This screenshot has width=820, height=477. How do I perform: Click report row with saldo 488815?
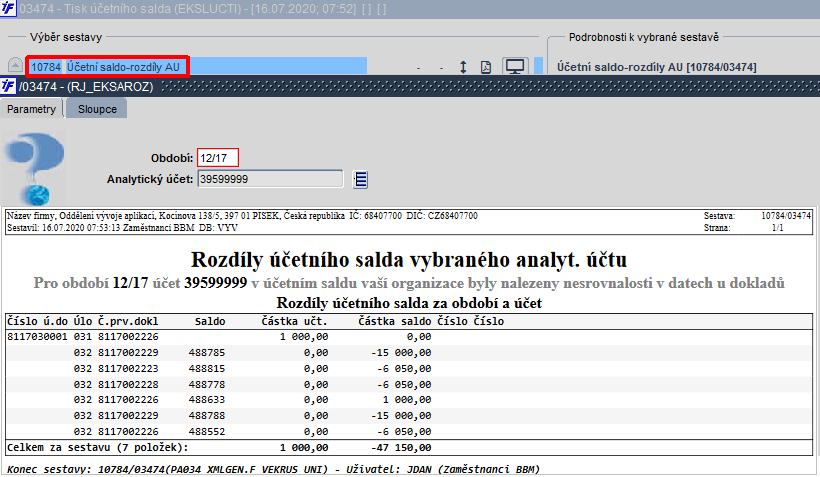pos(409,369)
